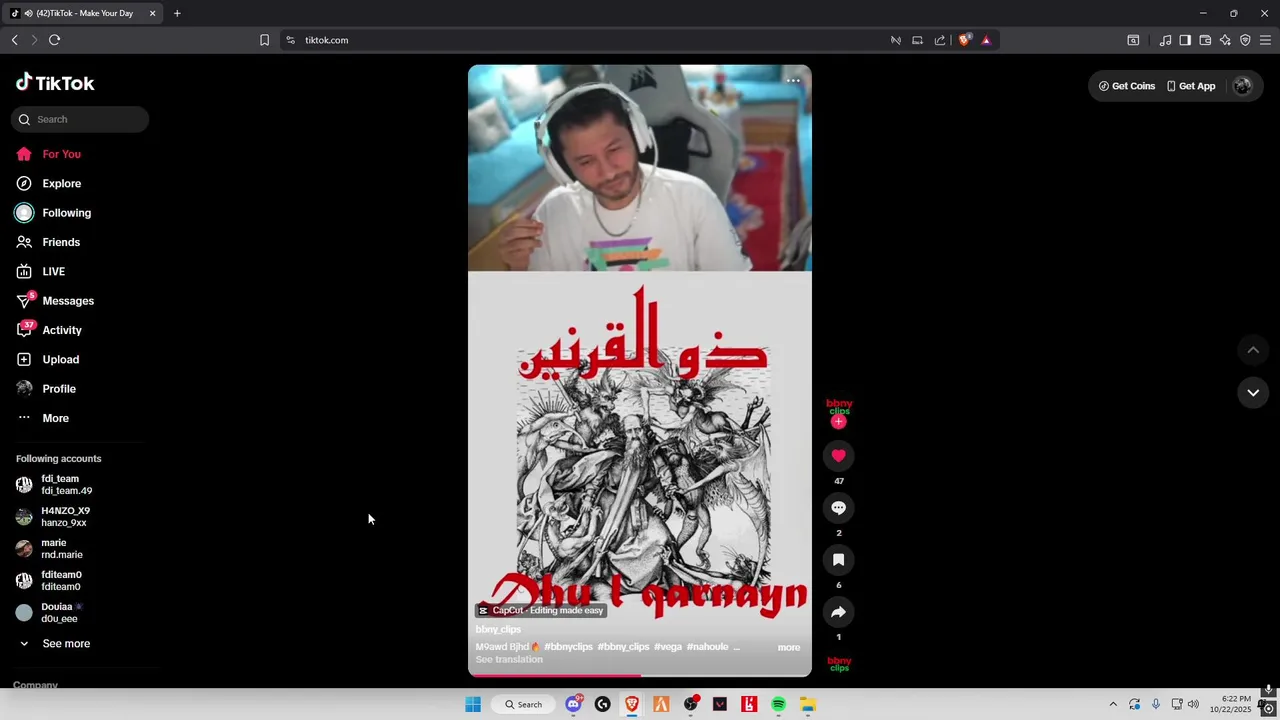Go back in the browser

pos(14,40)
